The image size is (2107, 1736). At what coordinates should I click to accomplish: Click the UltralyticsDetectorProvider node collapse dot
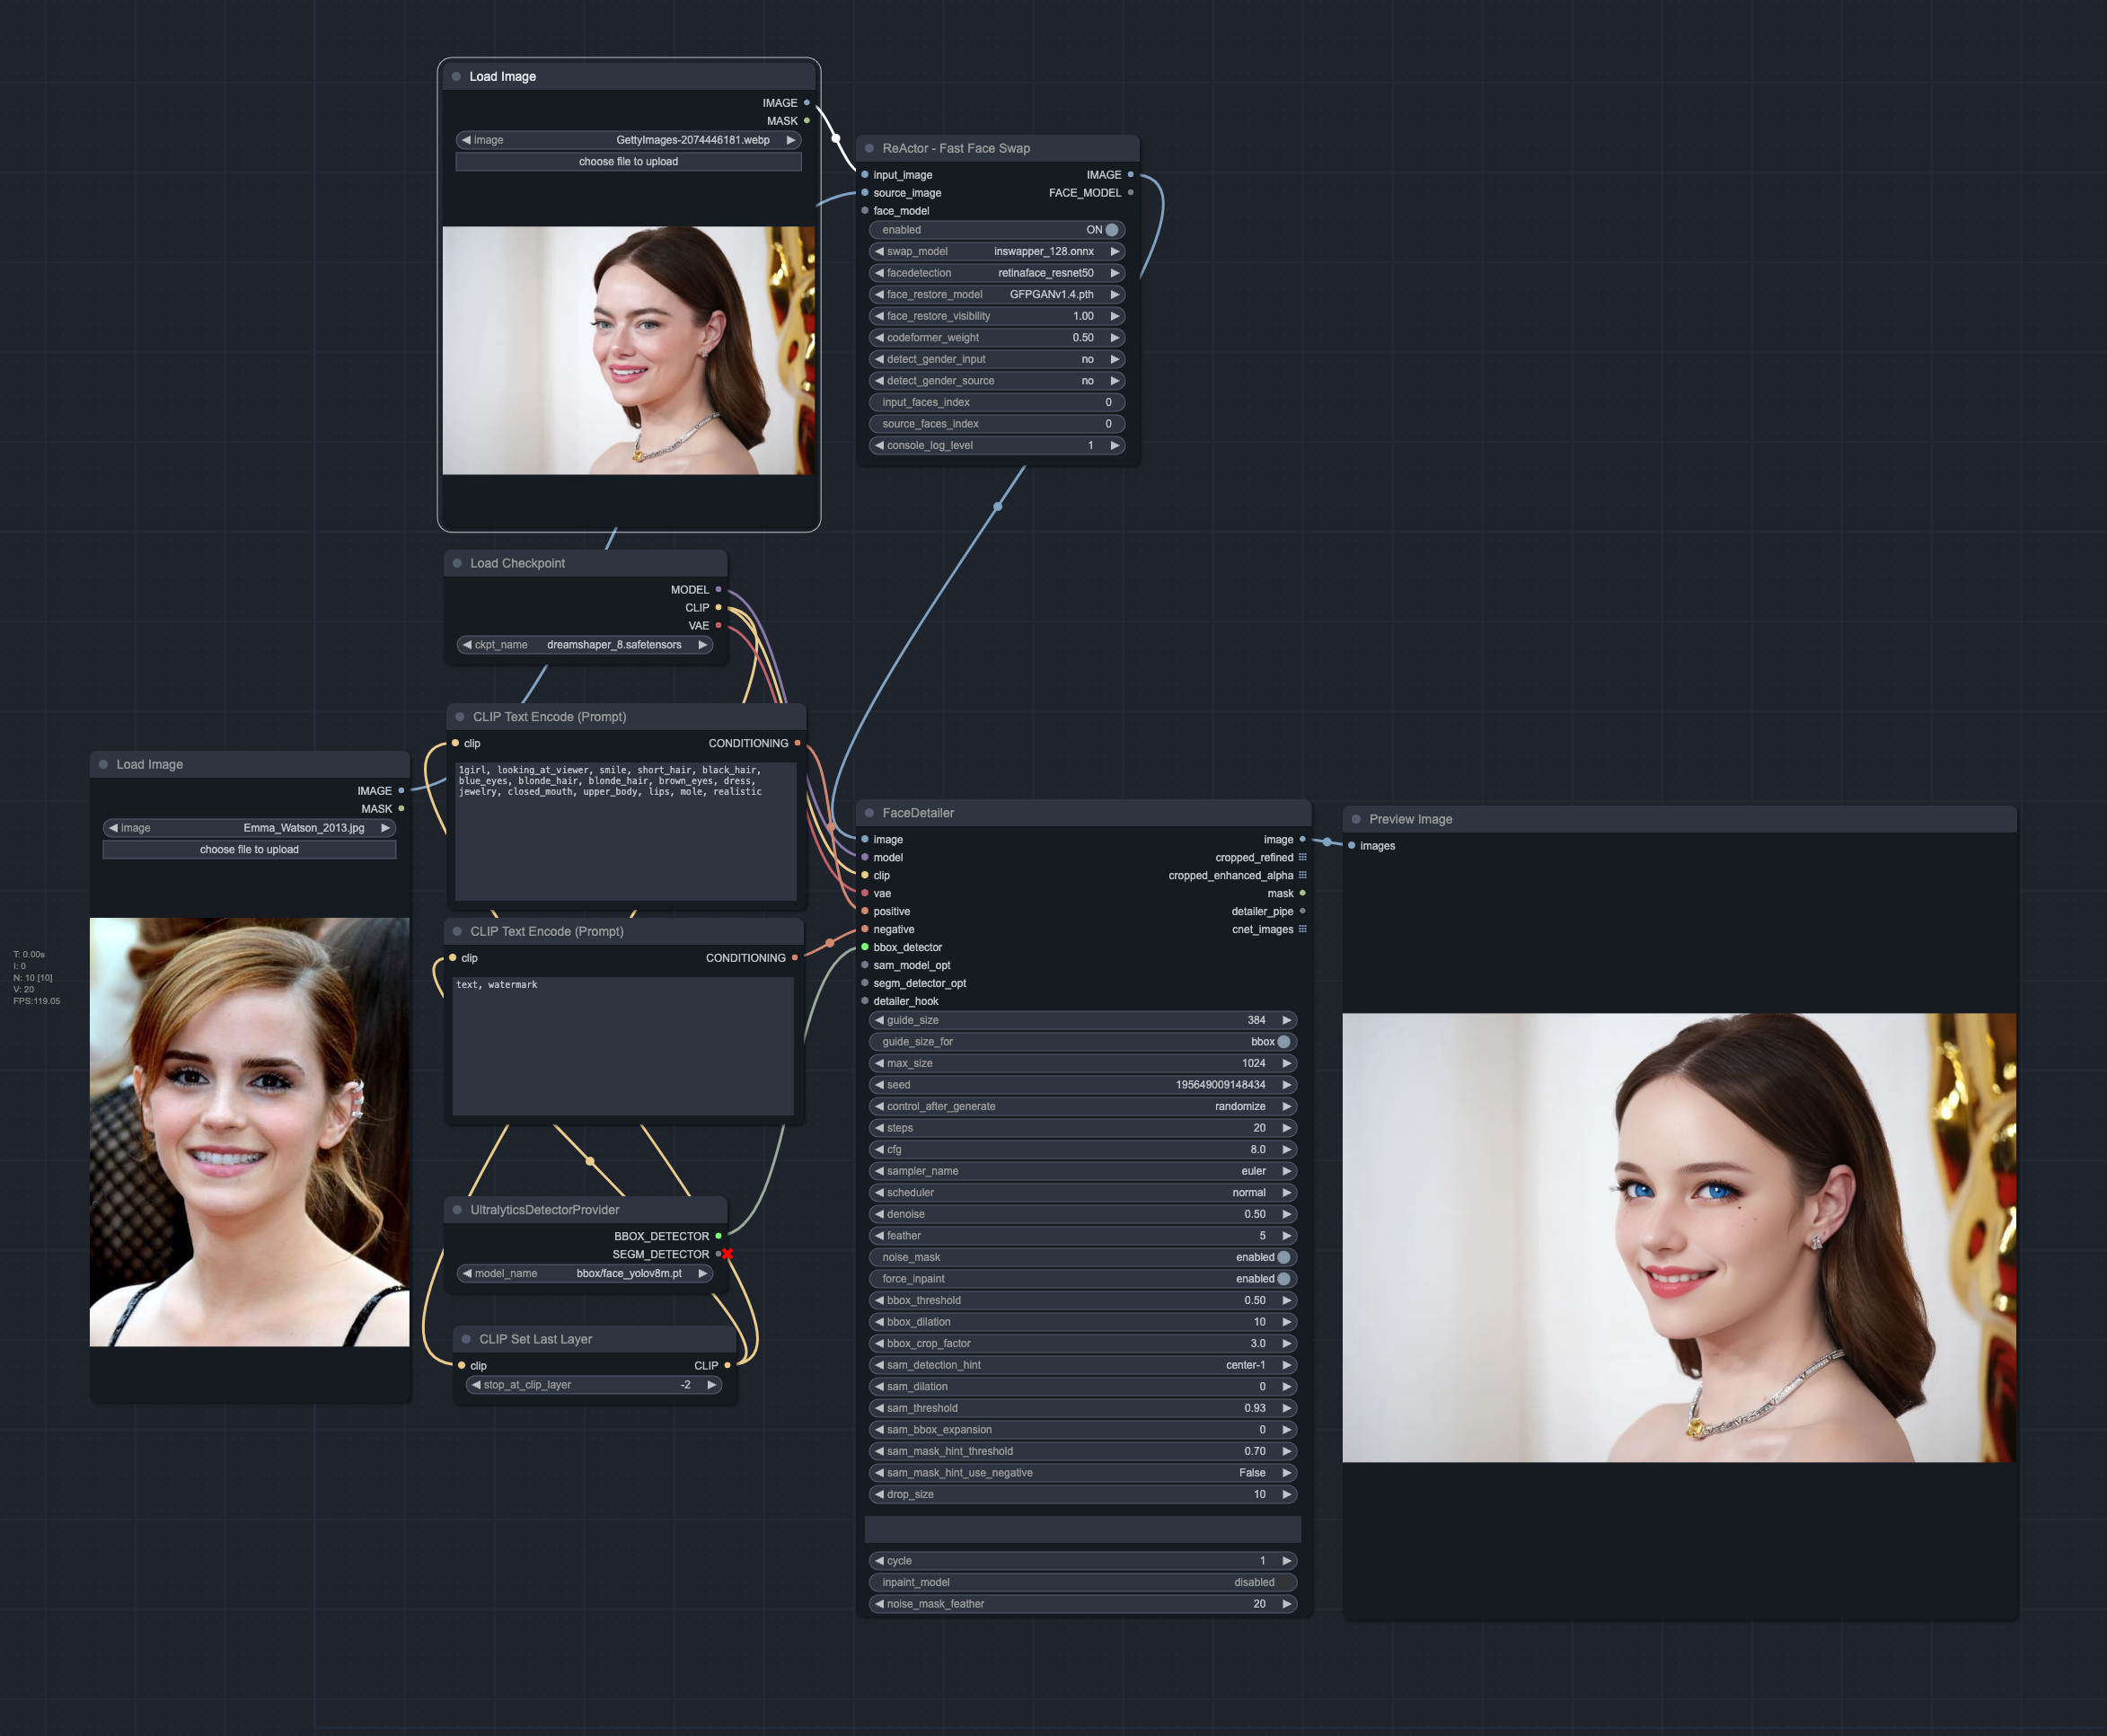point(457,1210)
